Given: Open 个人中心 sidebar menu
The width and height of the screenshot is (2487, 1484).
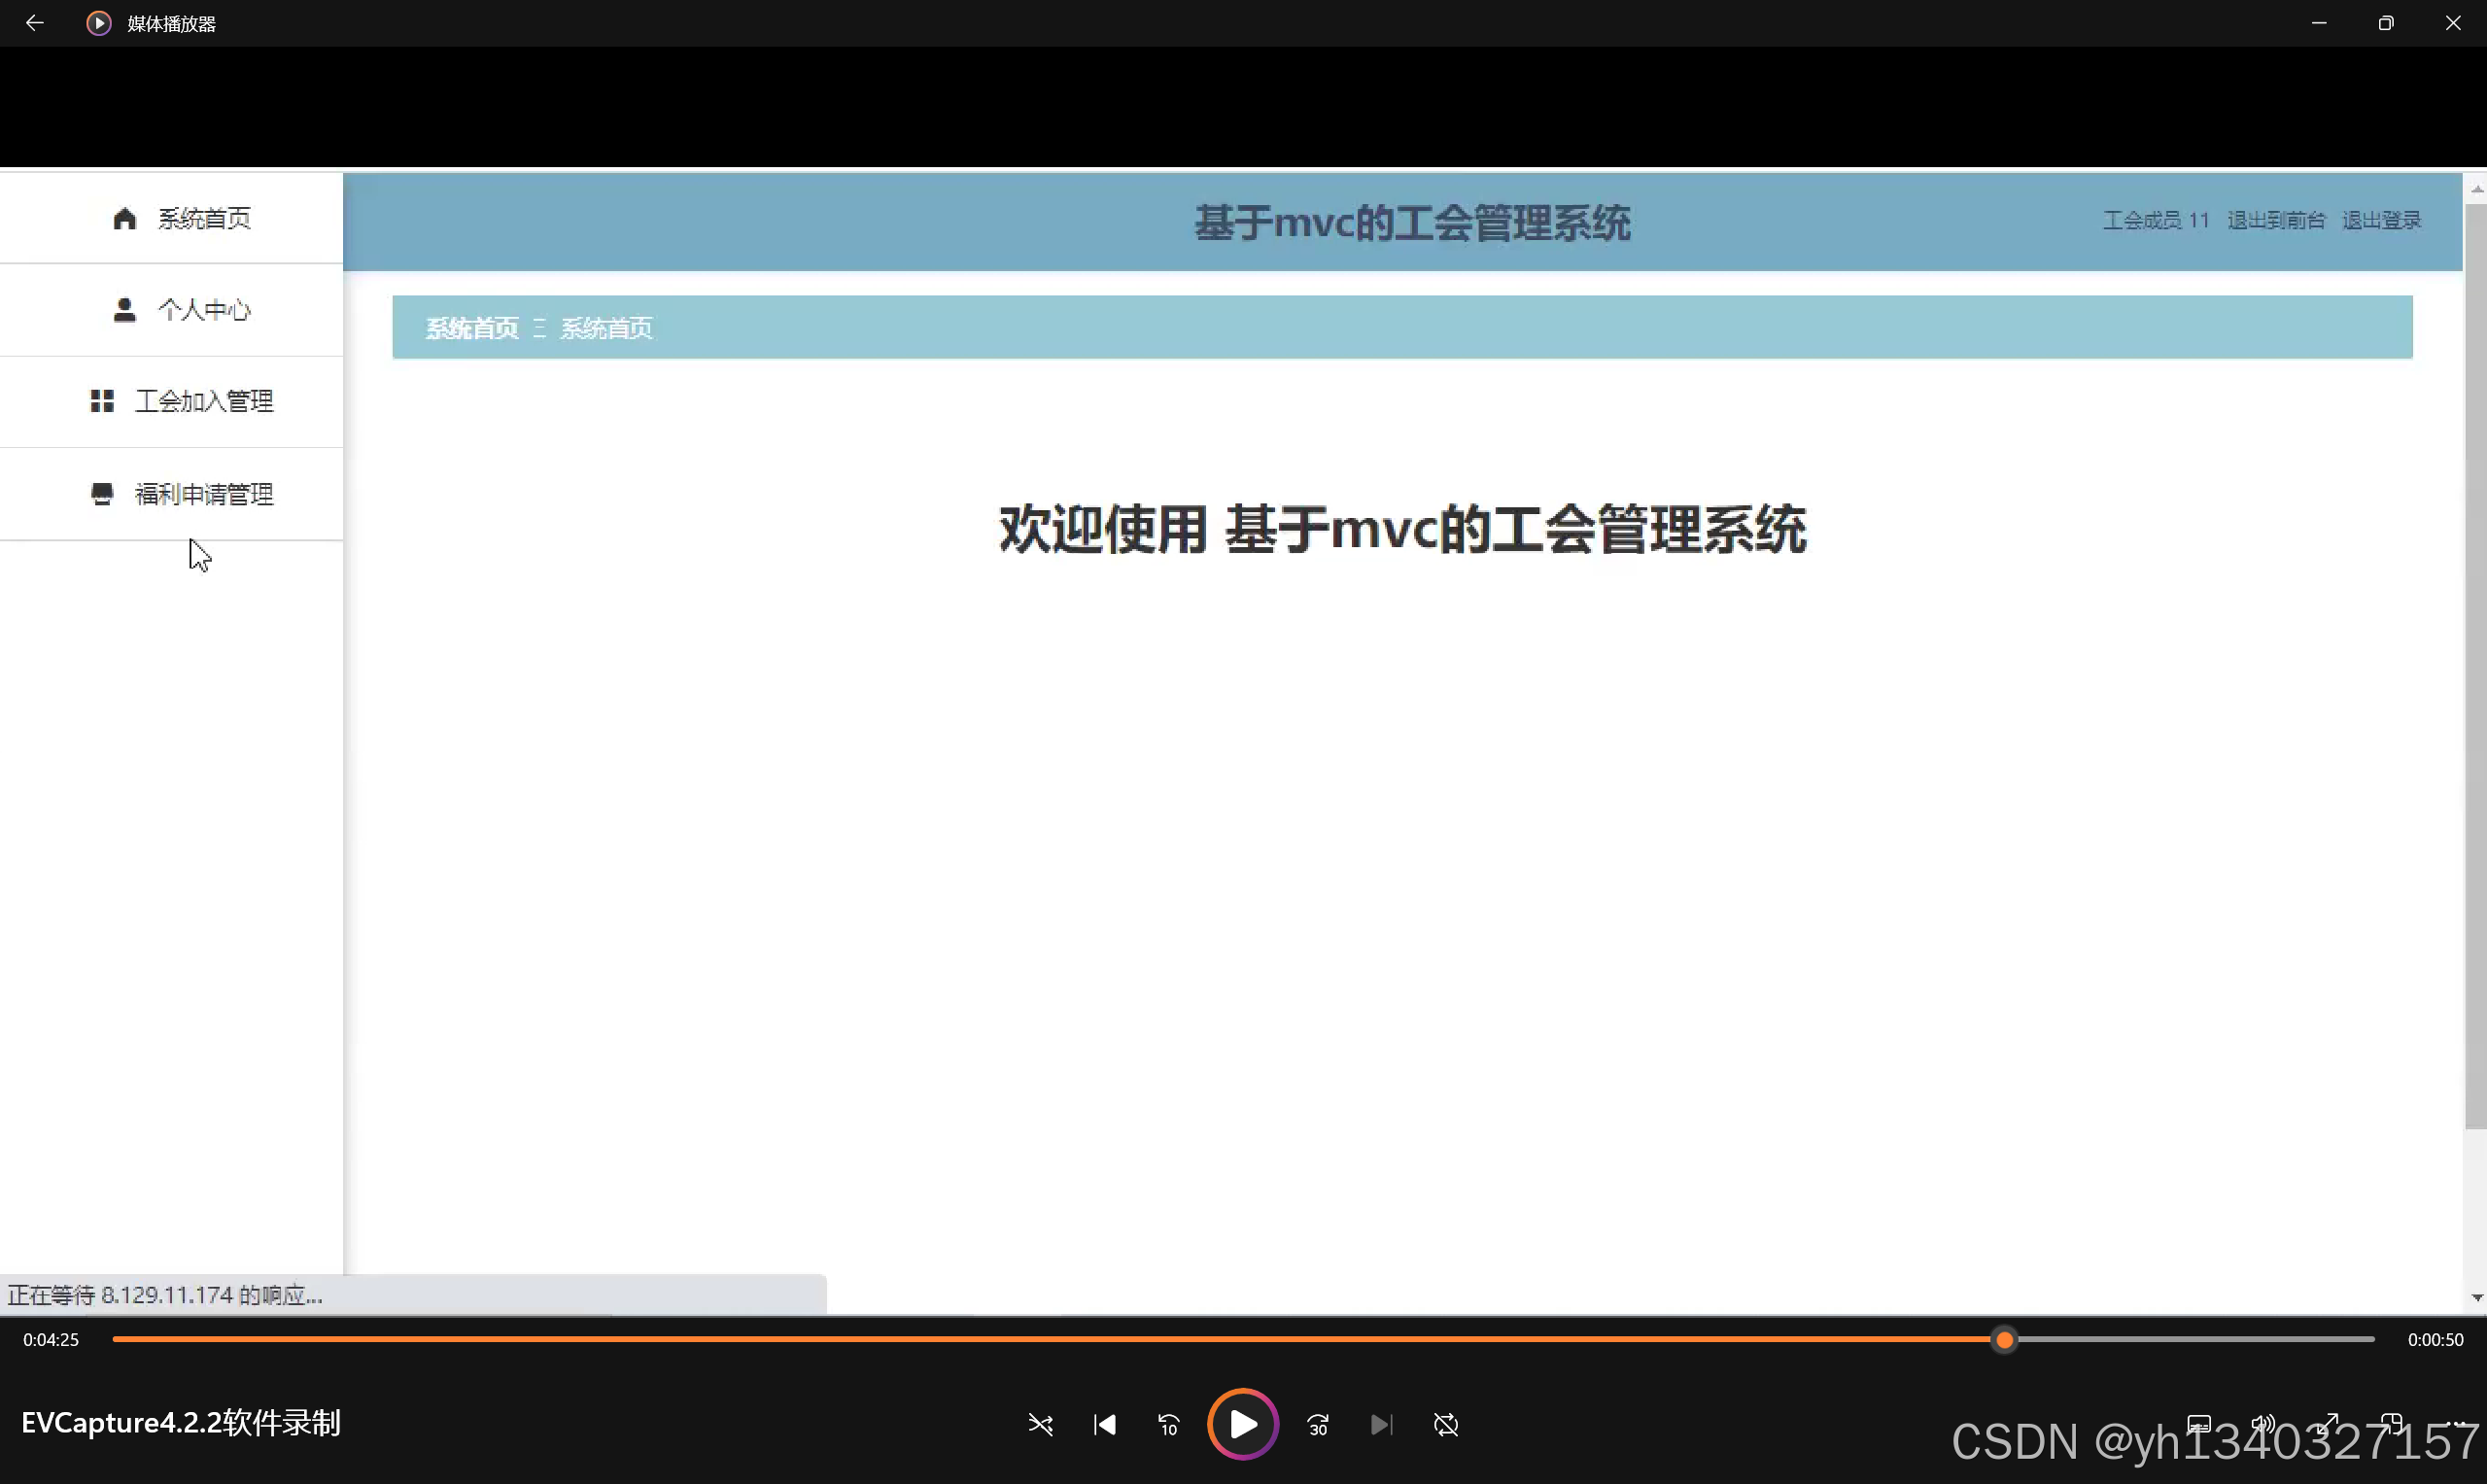Looking at the screenshot, I should (x=181, y=310).
